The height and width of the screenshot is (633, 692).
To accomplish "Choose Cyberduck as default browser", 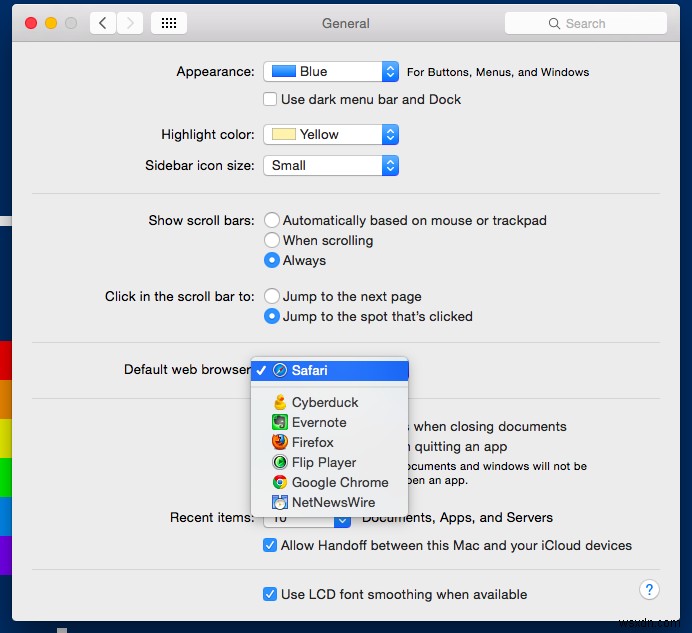I will [330, 403].
